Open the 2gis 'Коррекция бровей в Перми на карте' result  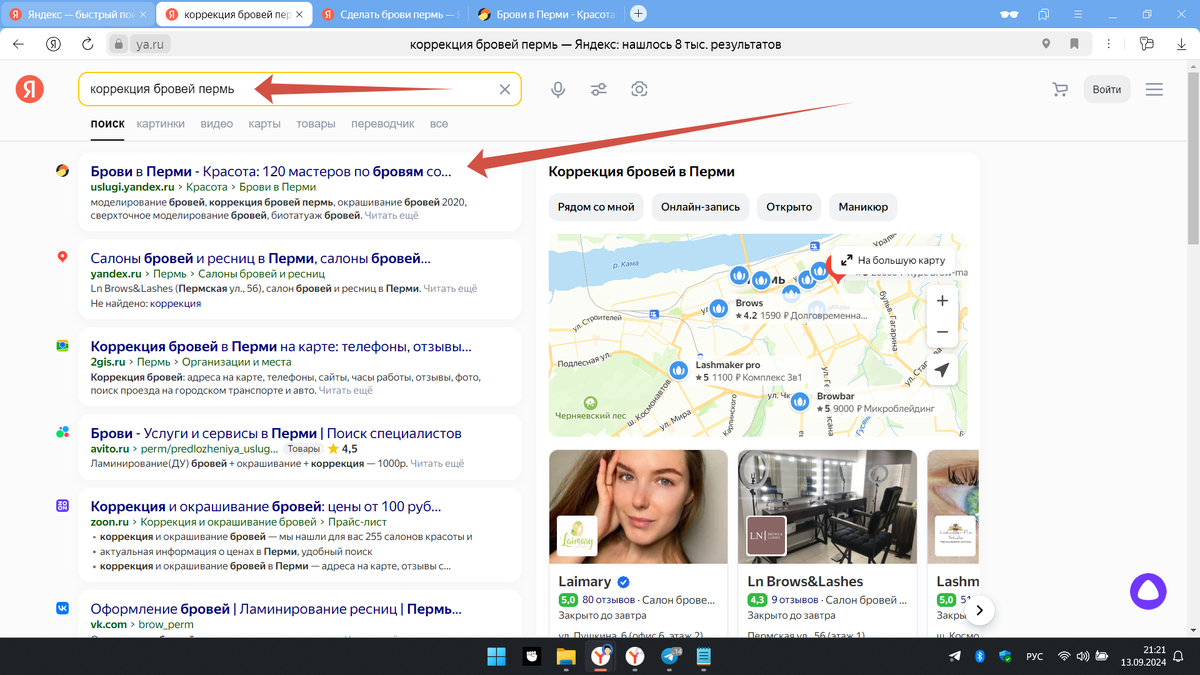281,346
